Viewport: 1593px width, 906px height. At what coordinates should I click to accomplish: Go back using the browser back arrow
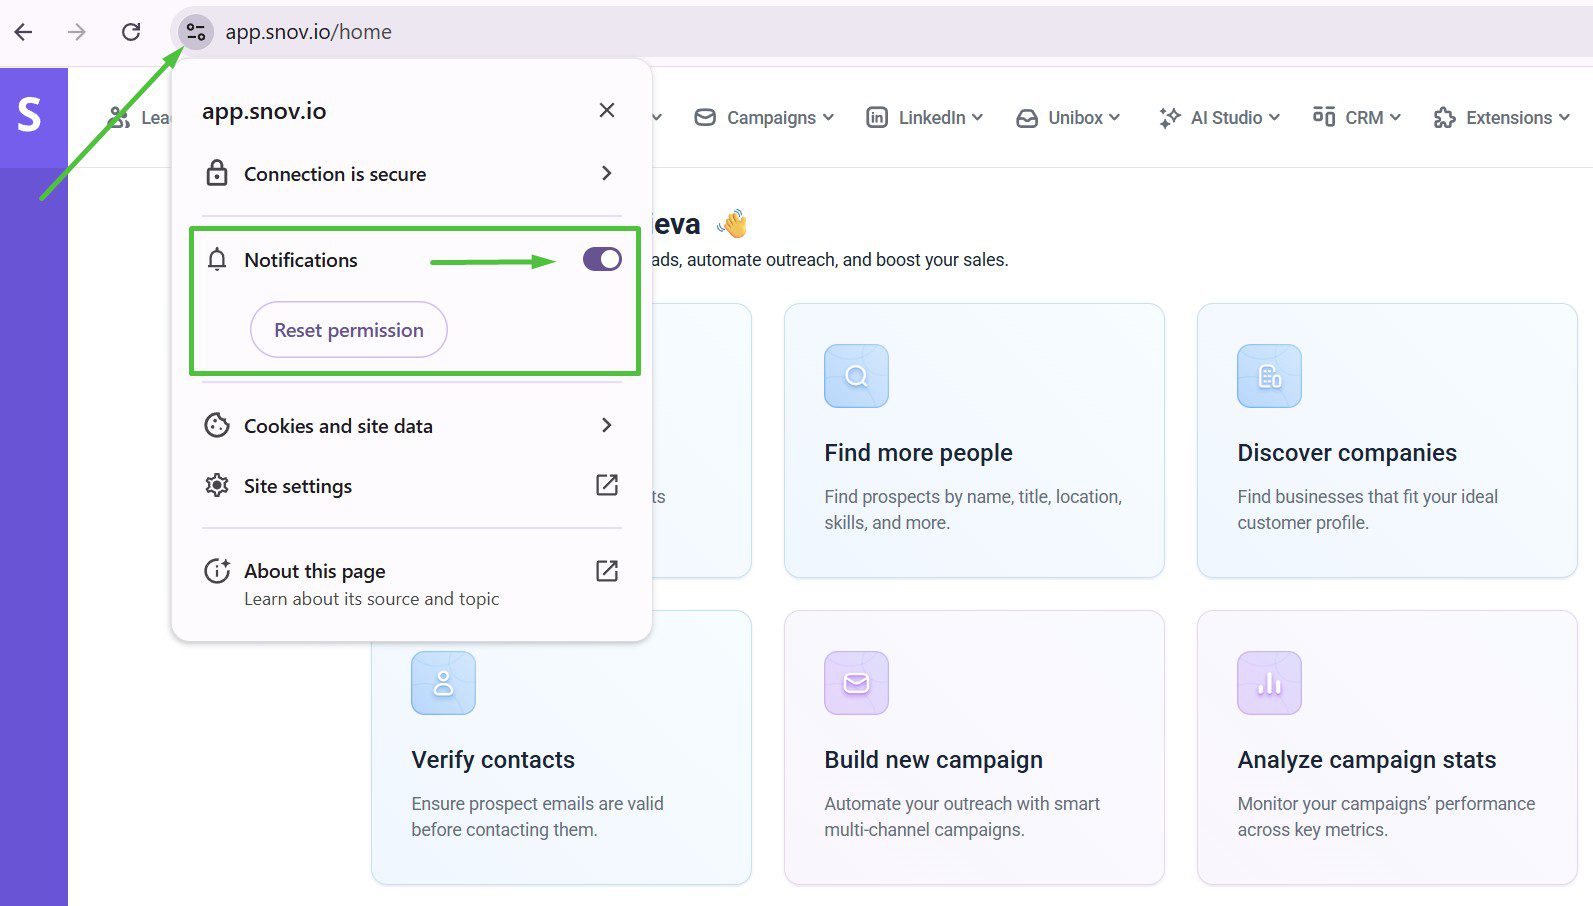coord(24,32)
